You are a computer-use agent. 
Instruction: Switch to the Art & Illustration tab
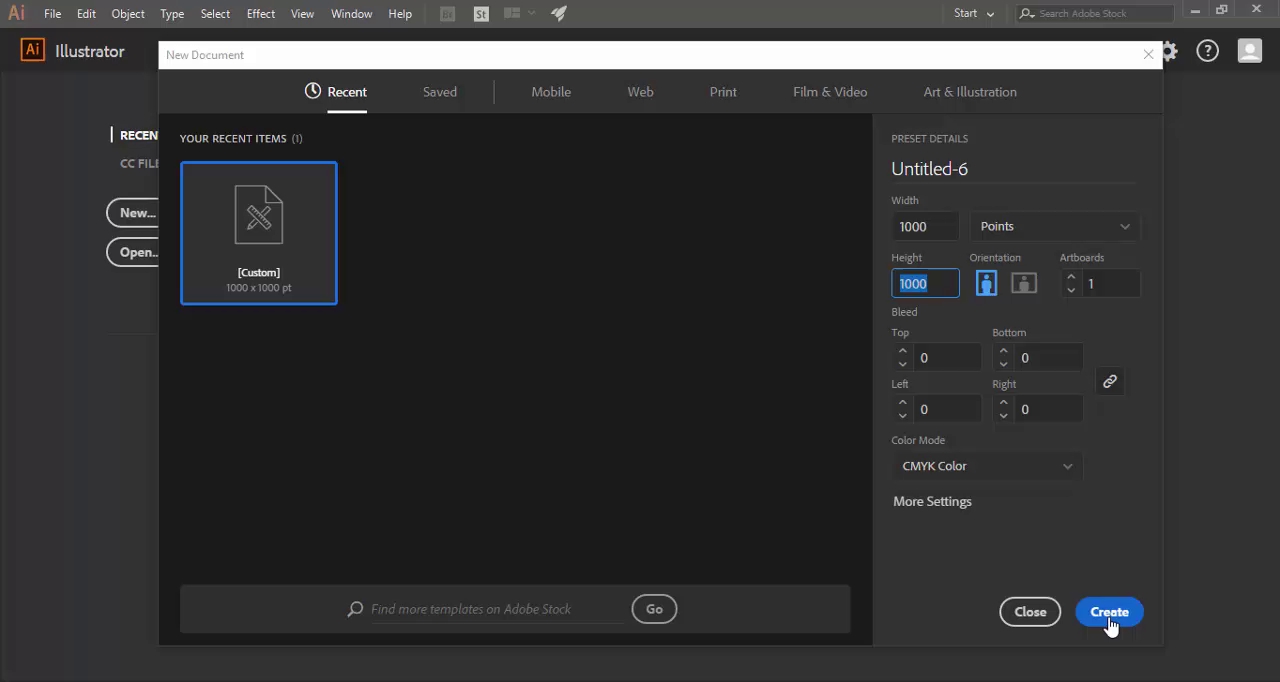970,91
